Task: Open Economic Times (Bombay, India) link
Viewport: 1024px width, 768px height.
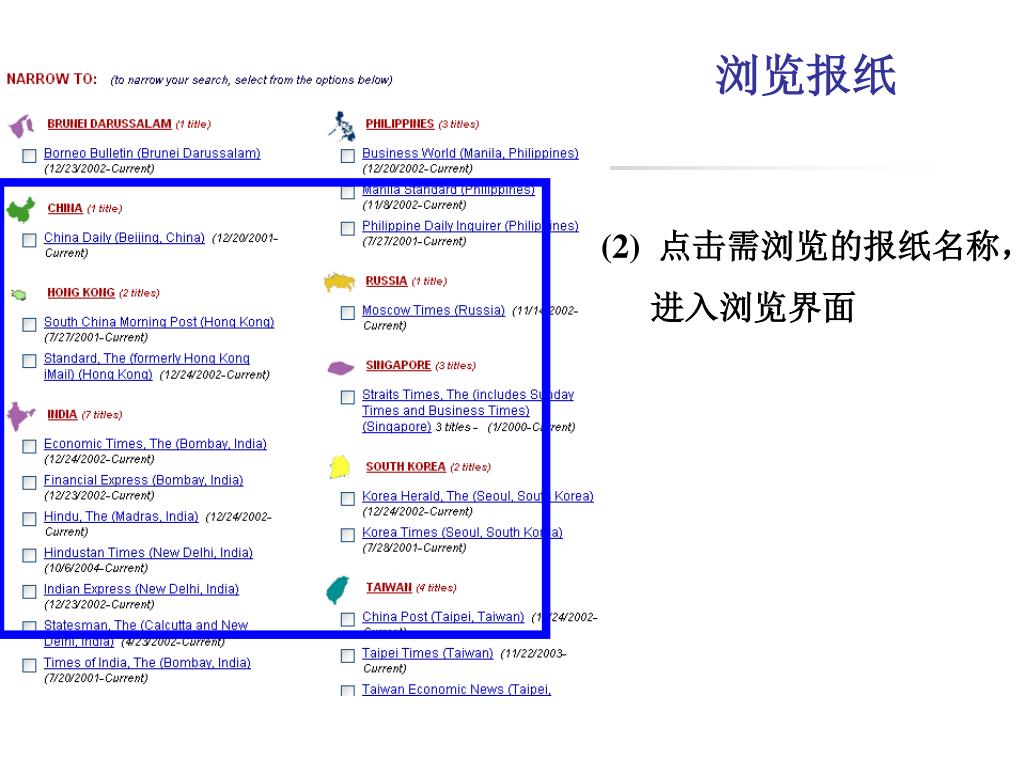Action: tap(155, 443)
